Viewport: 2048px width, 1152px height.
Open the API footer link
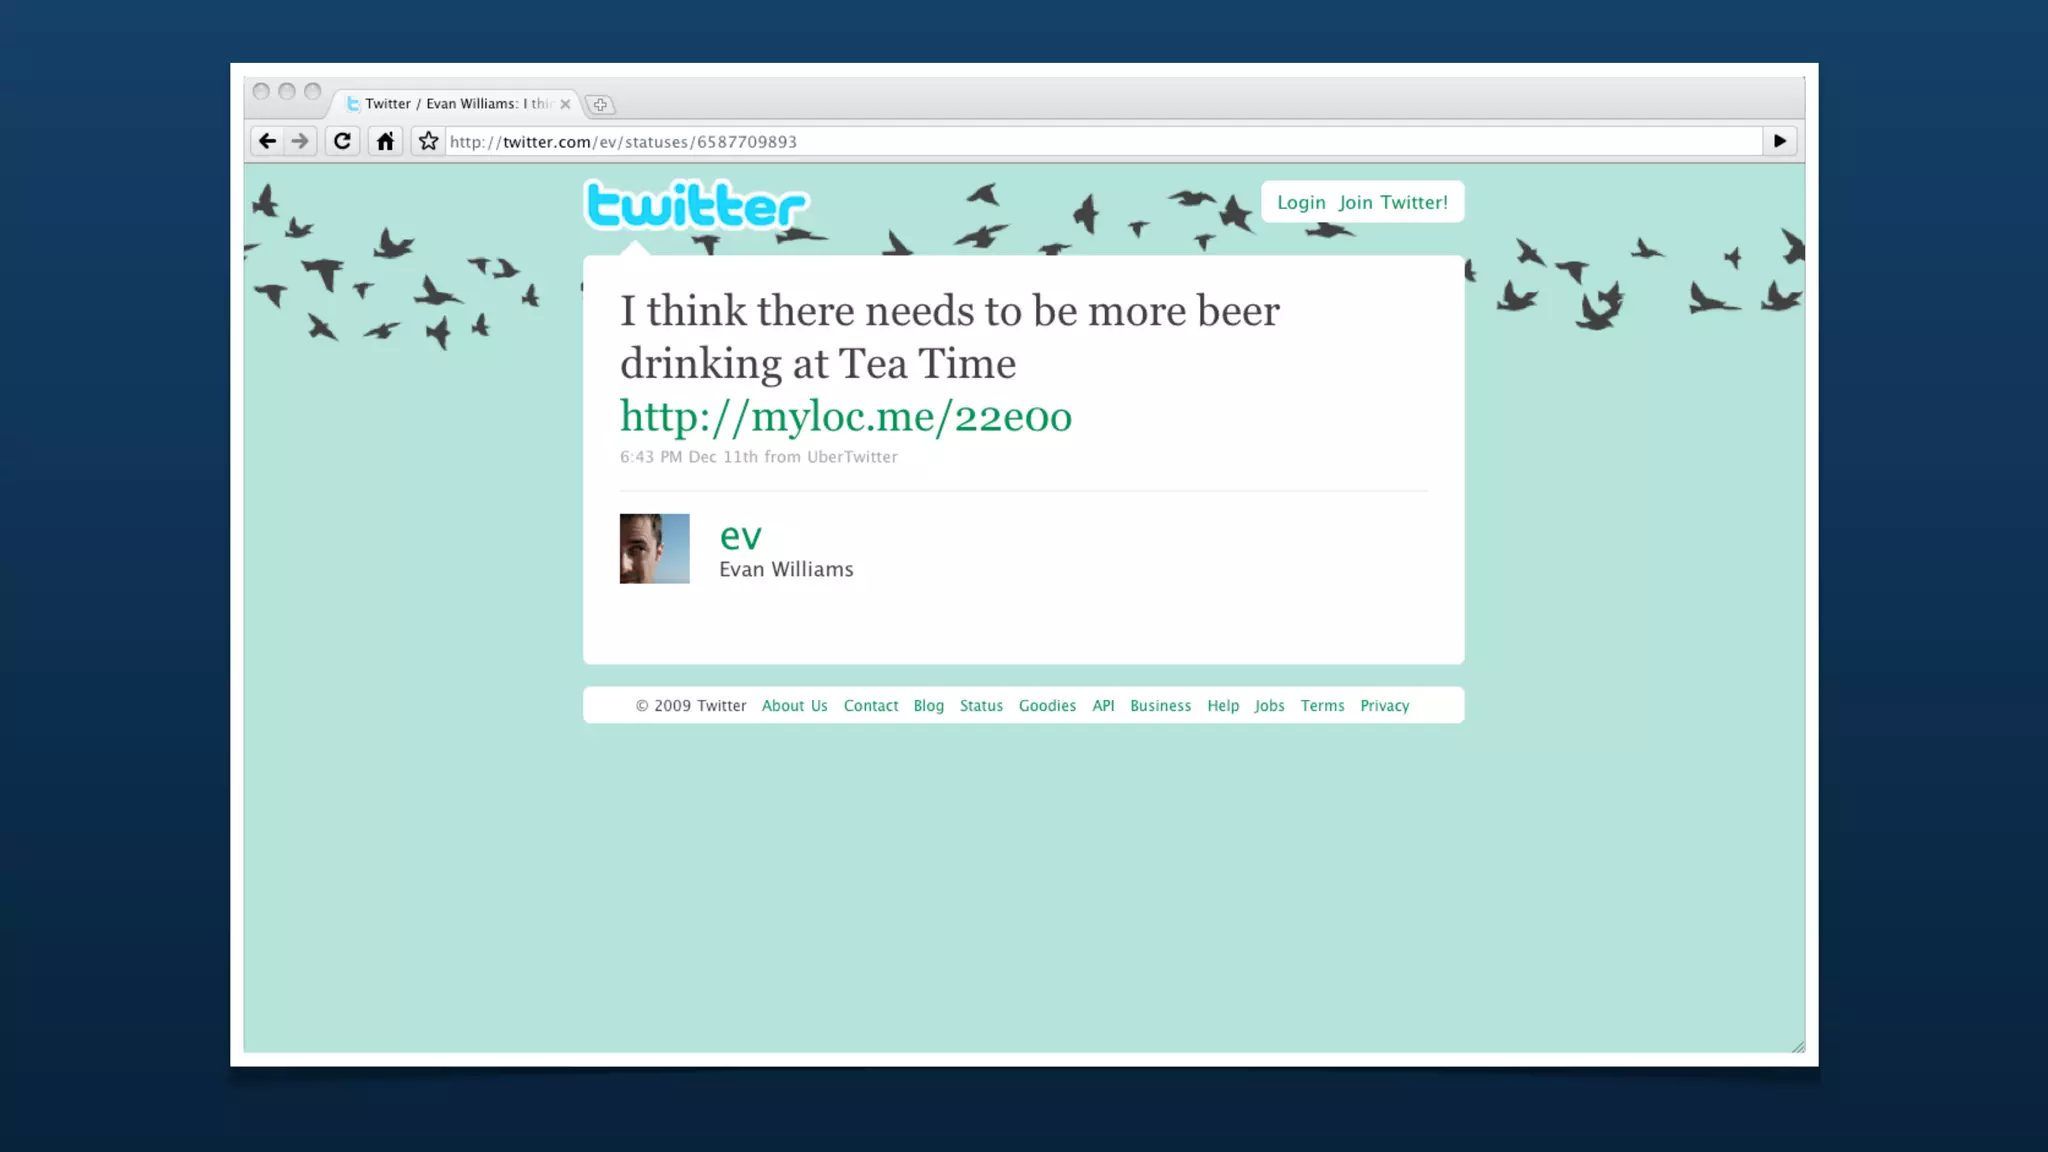click(x=1103, y=706)
